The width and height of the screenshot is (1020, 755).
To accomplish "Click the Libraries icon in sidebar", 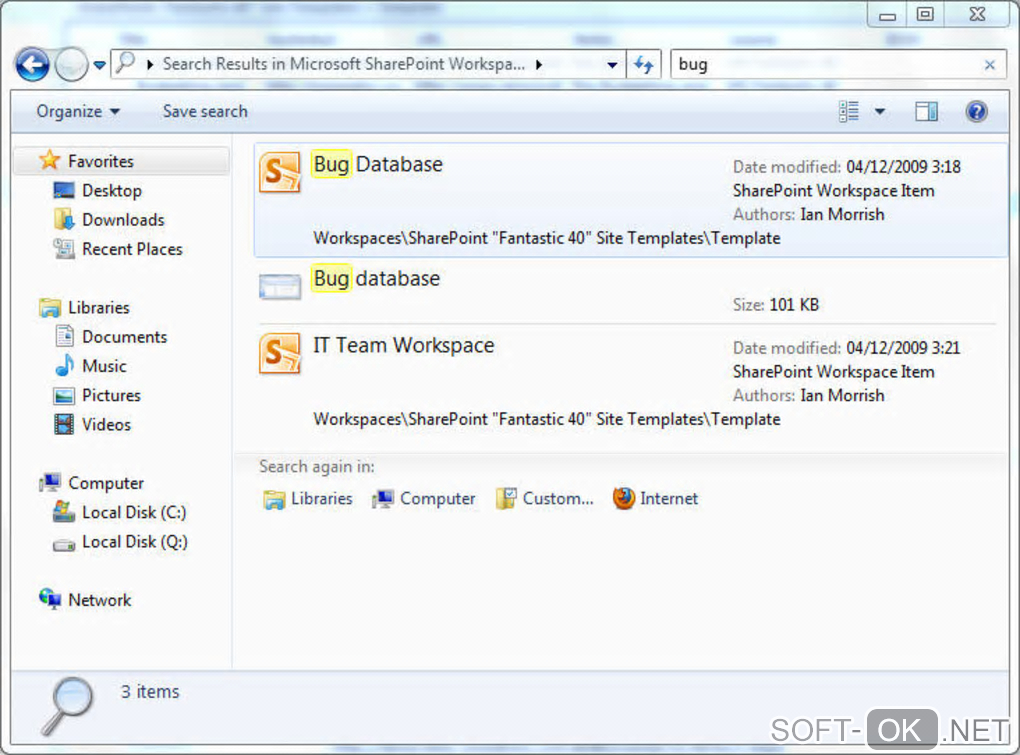I will [49, 308].
